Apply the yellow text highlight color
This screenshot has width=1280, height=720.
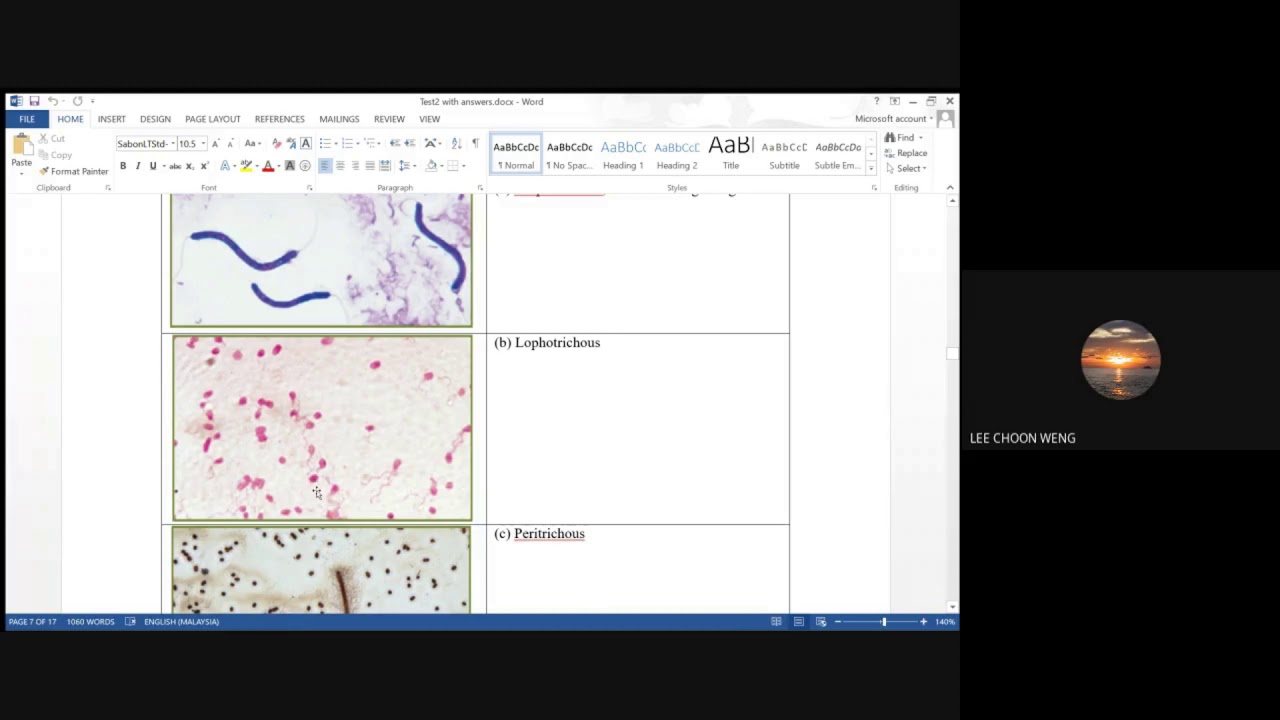click(246, 166)
